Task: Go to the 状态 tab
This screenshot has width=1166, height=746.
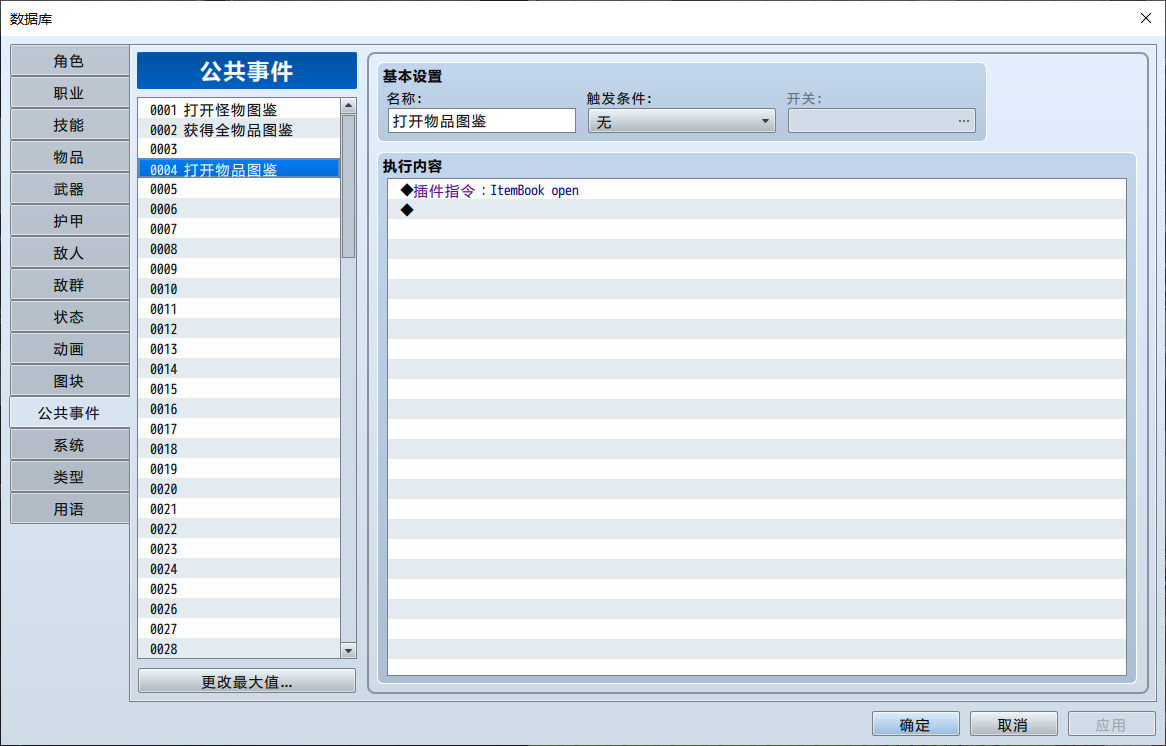Action: [x=69, y=317]
